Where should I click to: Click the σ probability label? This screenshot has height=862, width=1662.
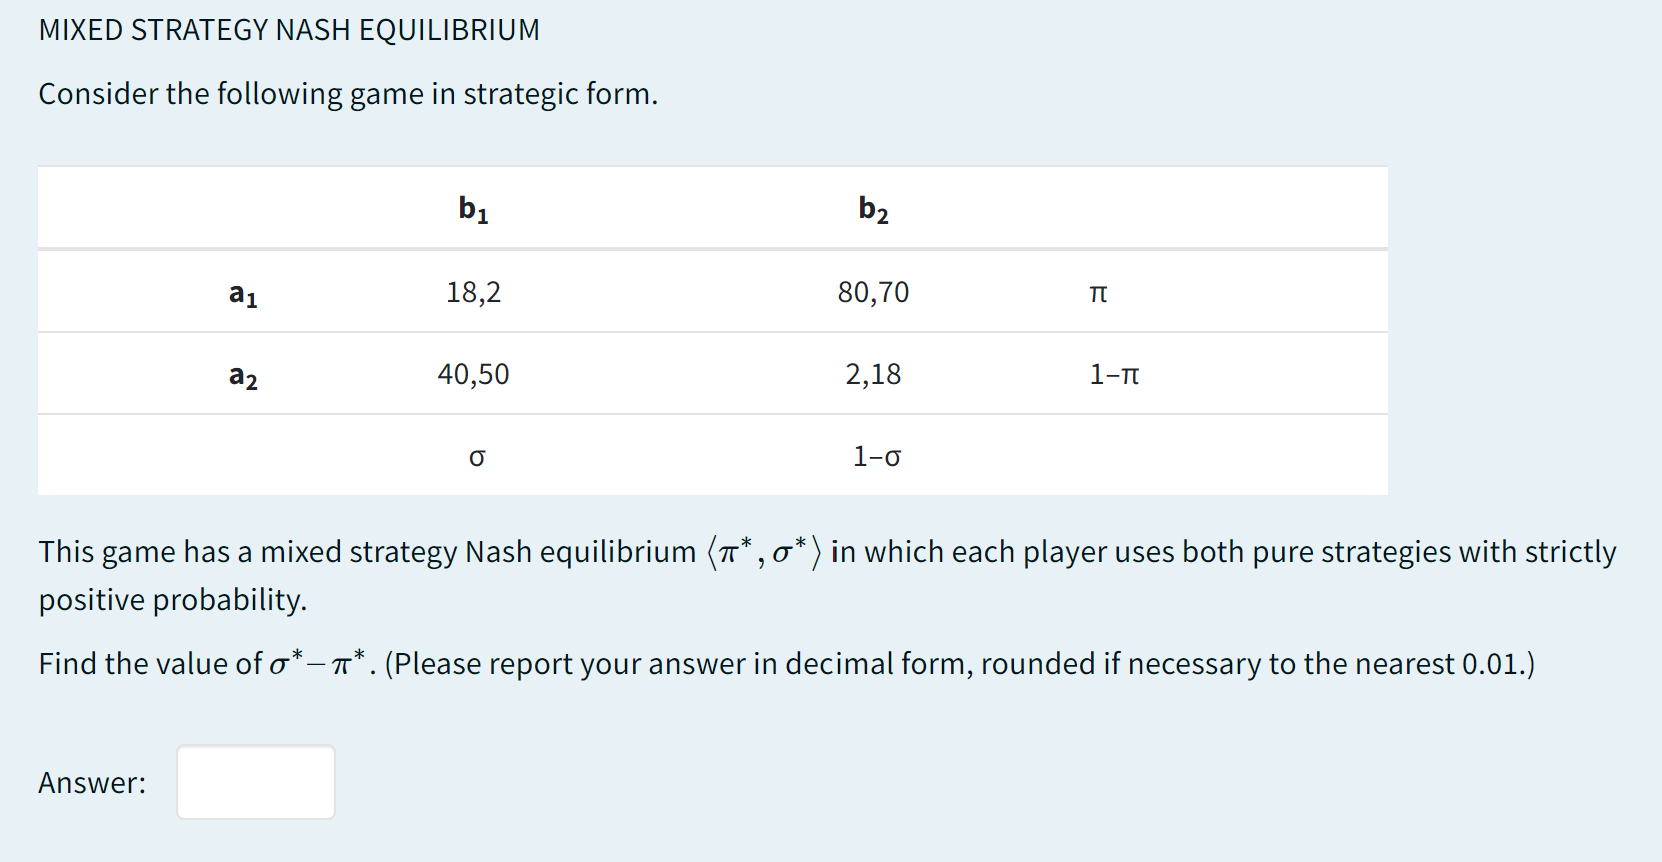[x=477, y=455]
